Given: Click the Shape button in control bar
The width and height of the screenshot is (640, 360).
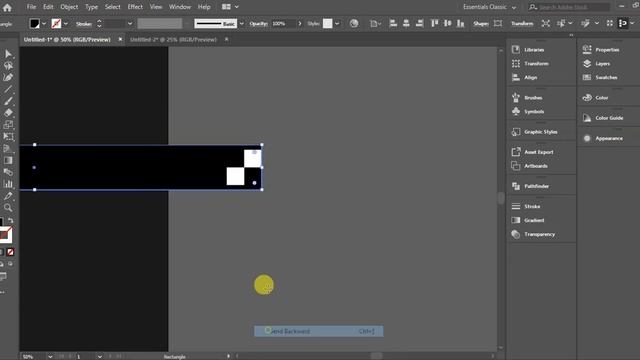Looking at the screenshot, I should [480, 24].
